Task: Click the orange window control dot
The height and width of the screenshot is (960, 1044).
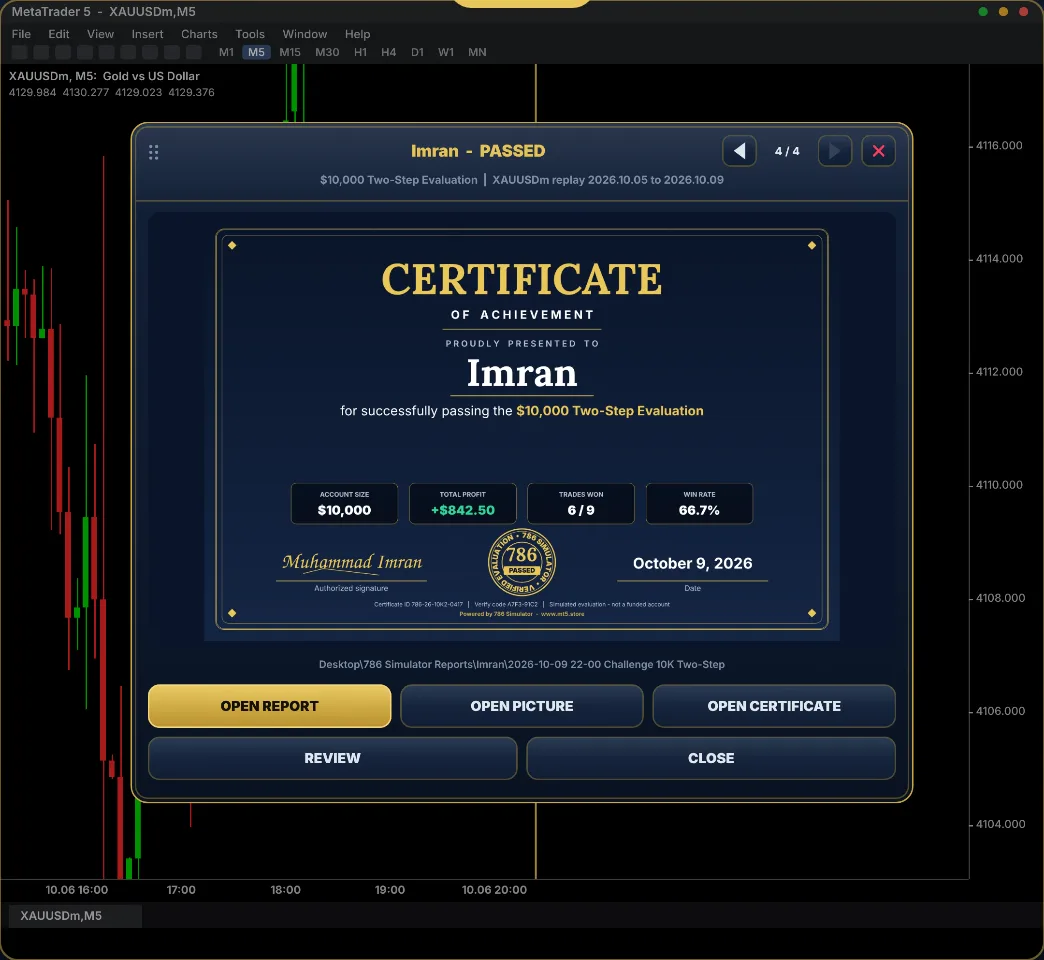Action: 1003,11
